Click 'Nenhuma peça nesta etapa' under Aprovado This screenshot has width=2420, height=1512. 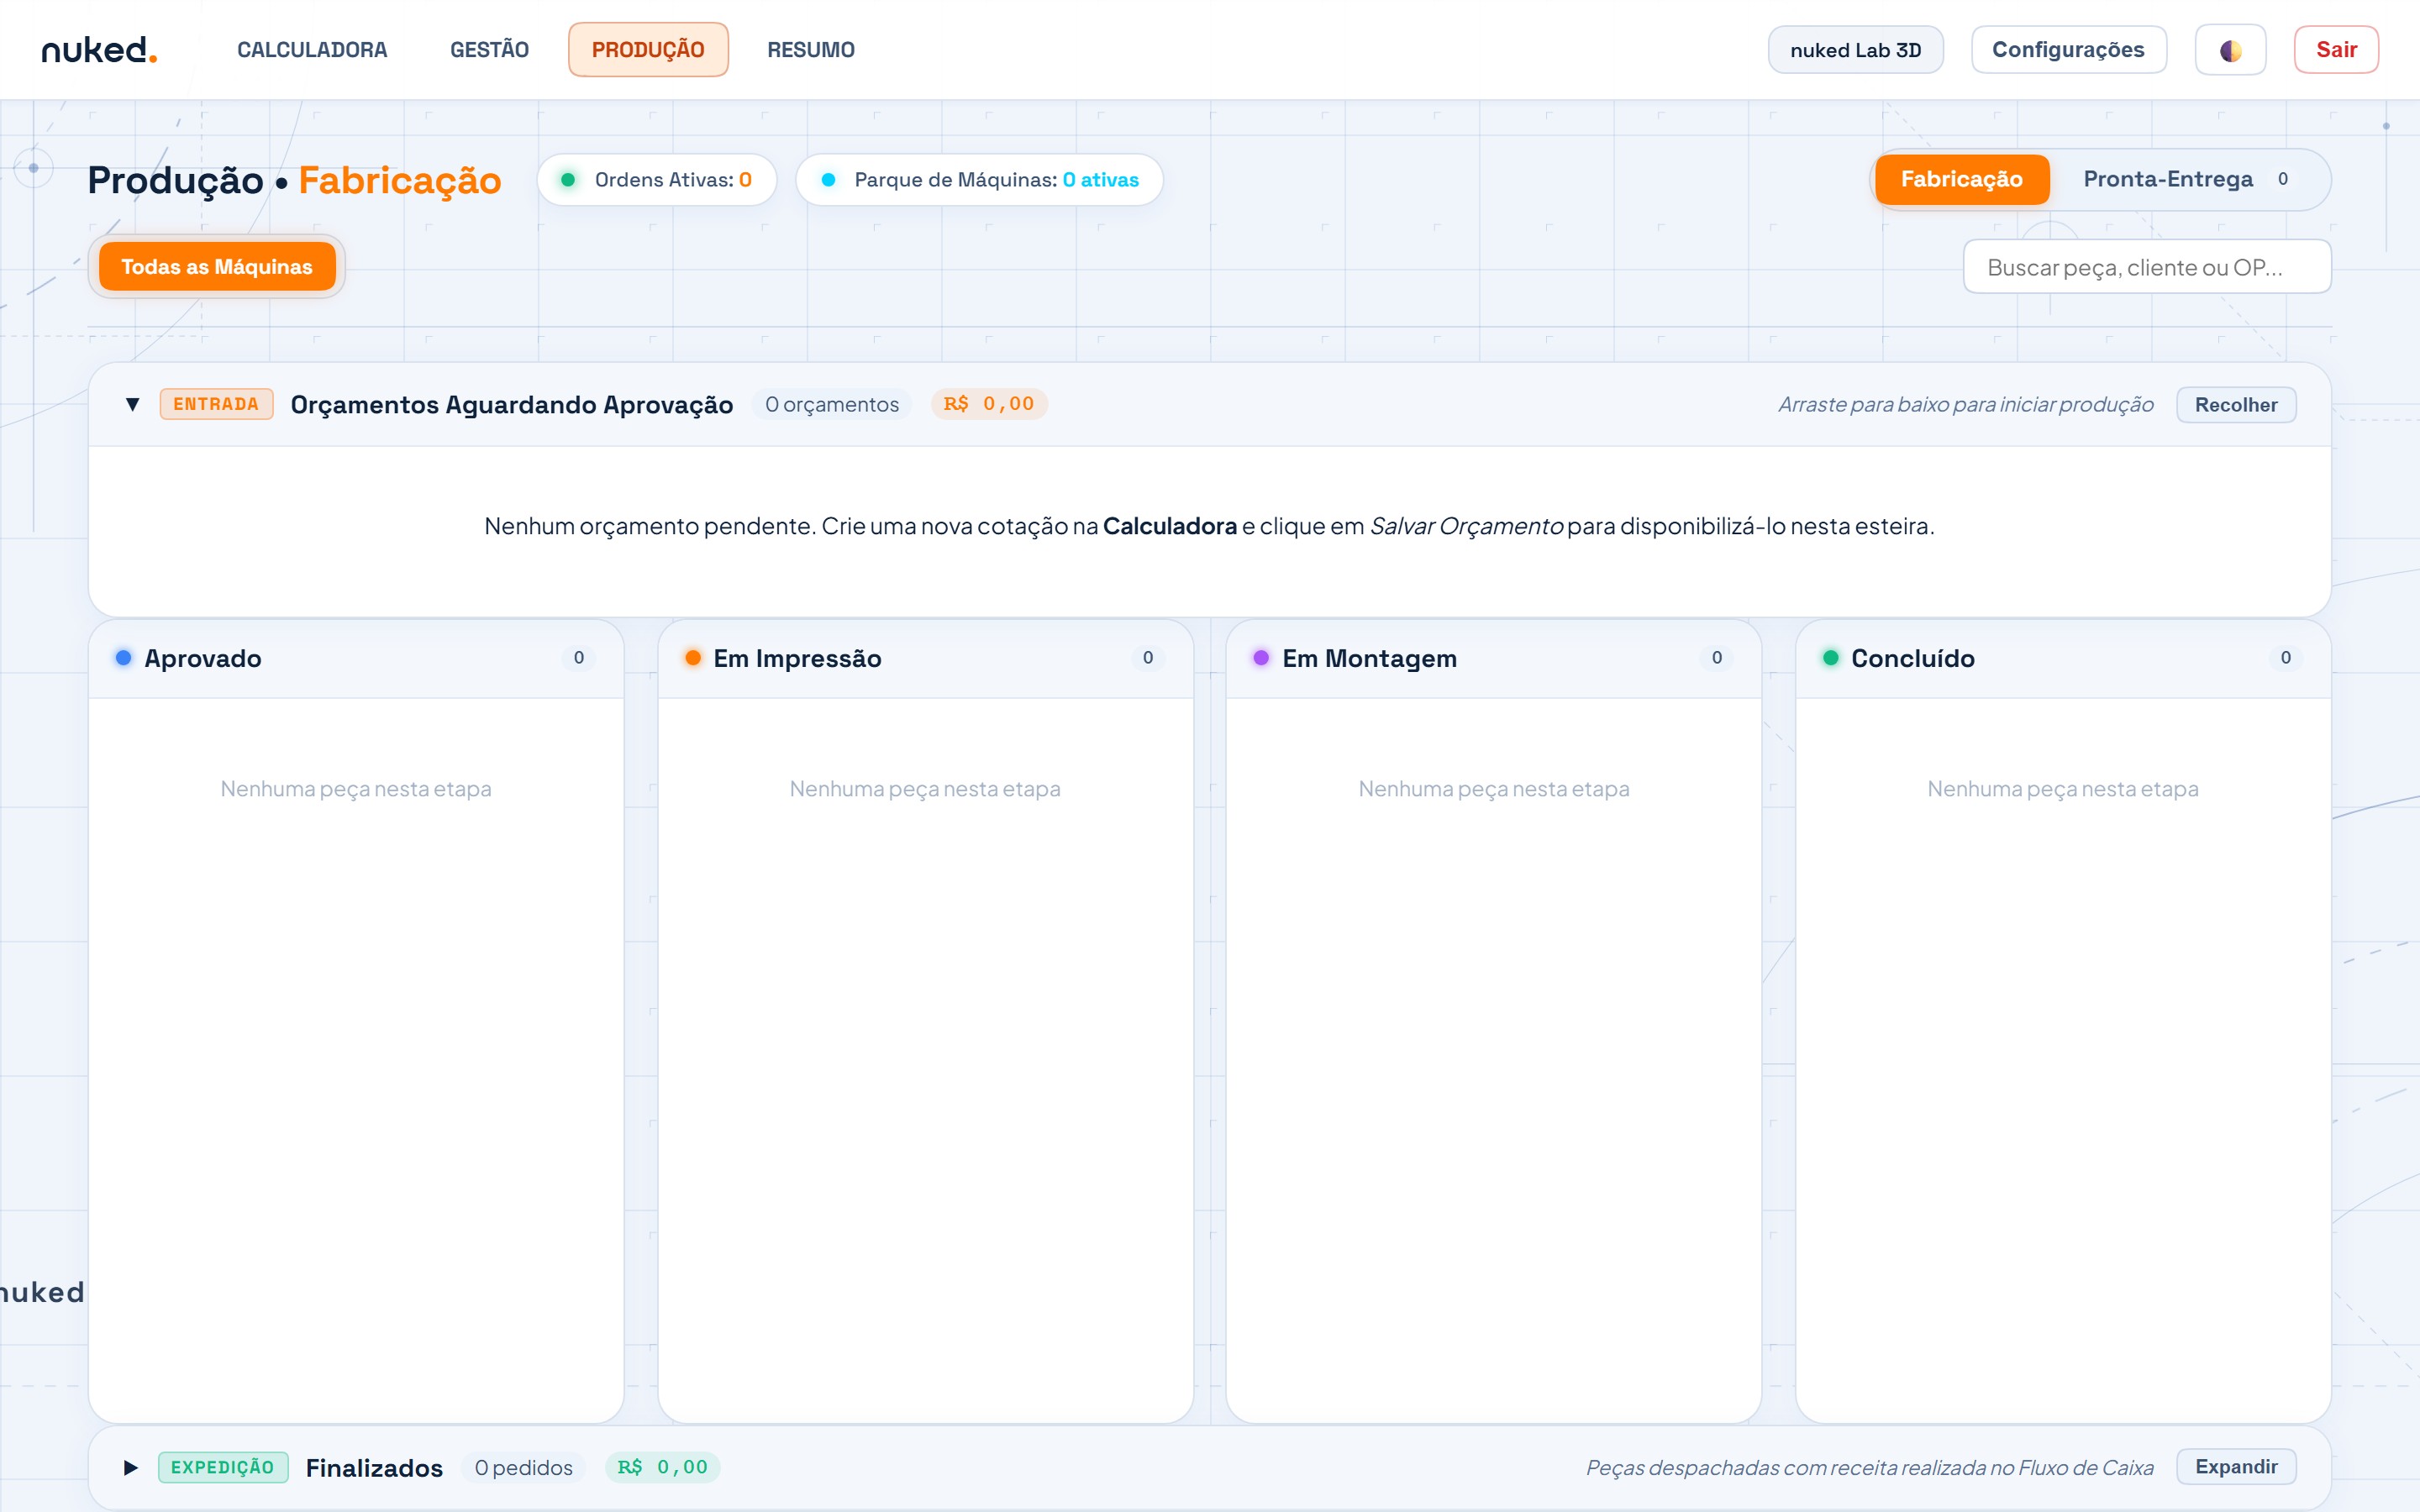click(356, 789)
